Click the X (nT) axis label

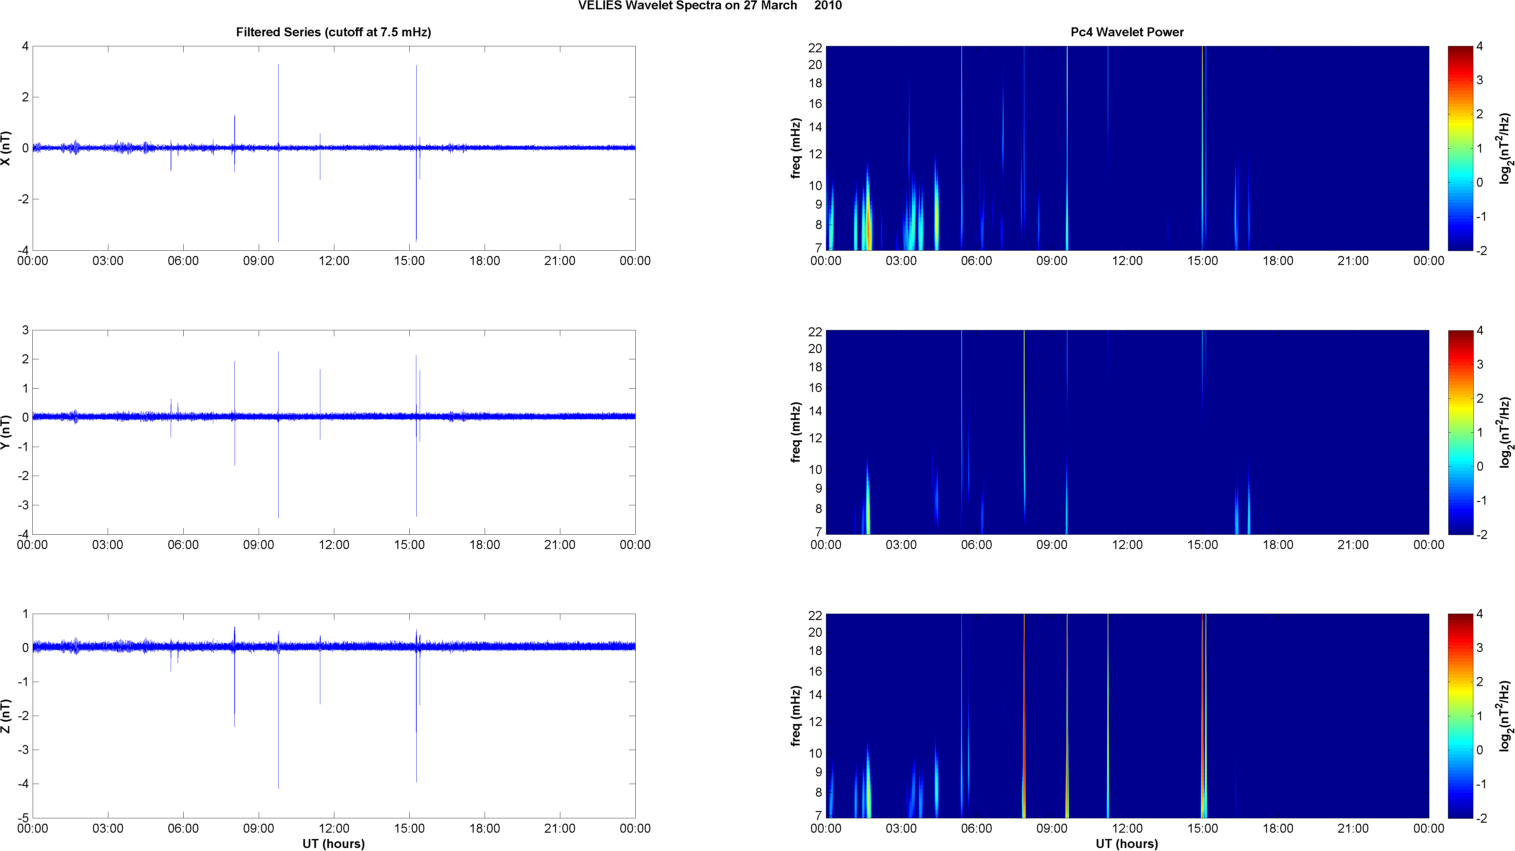(7, 148)
